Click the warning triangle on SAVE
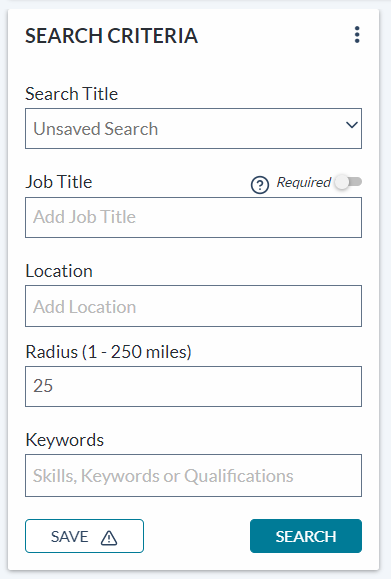The image size is (391, 579). 109,538
